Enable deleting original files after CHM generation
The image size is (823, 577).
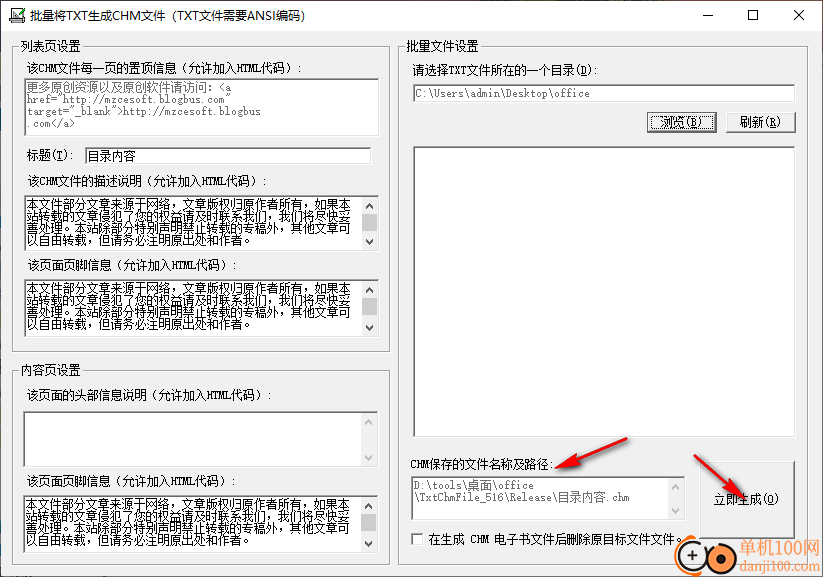pos(417,539)
